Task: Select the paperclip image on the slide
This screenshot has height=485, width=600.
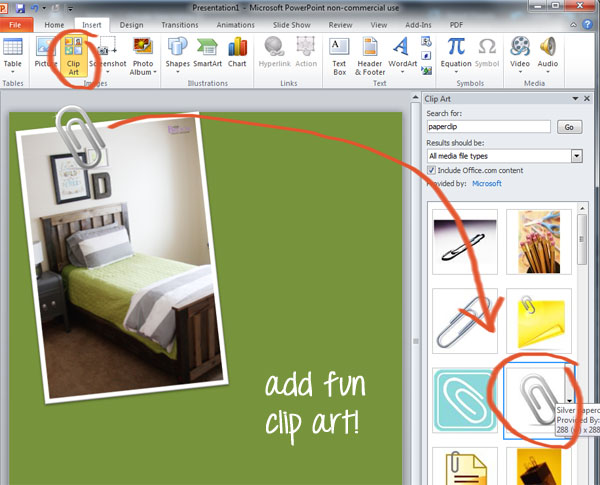Action: pos(80,137)
